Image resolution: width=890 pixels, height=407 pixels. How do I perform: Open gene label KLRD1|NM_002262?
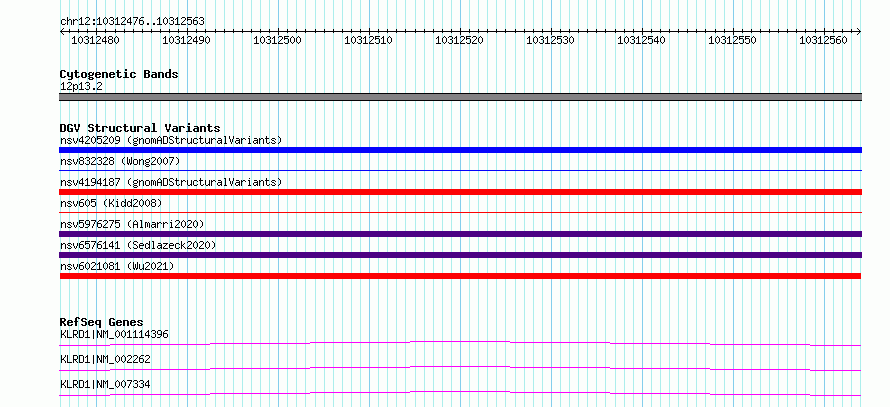105,359
